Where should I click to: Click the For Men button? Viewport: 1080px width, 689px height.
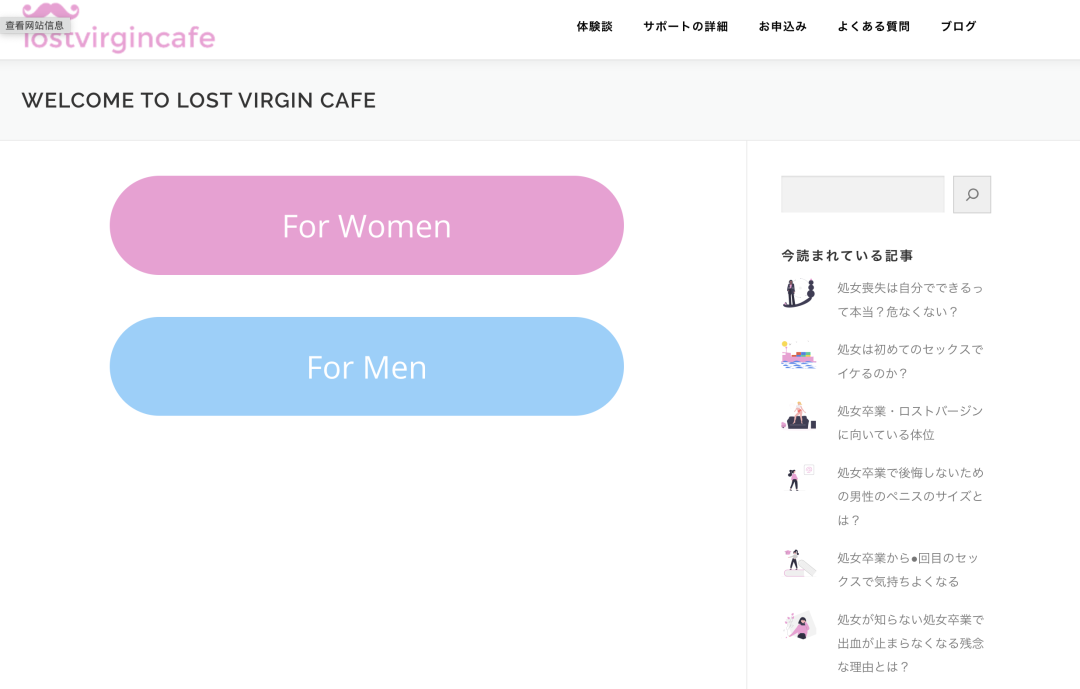click(366, 366)
